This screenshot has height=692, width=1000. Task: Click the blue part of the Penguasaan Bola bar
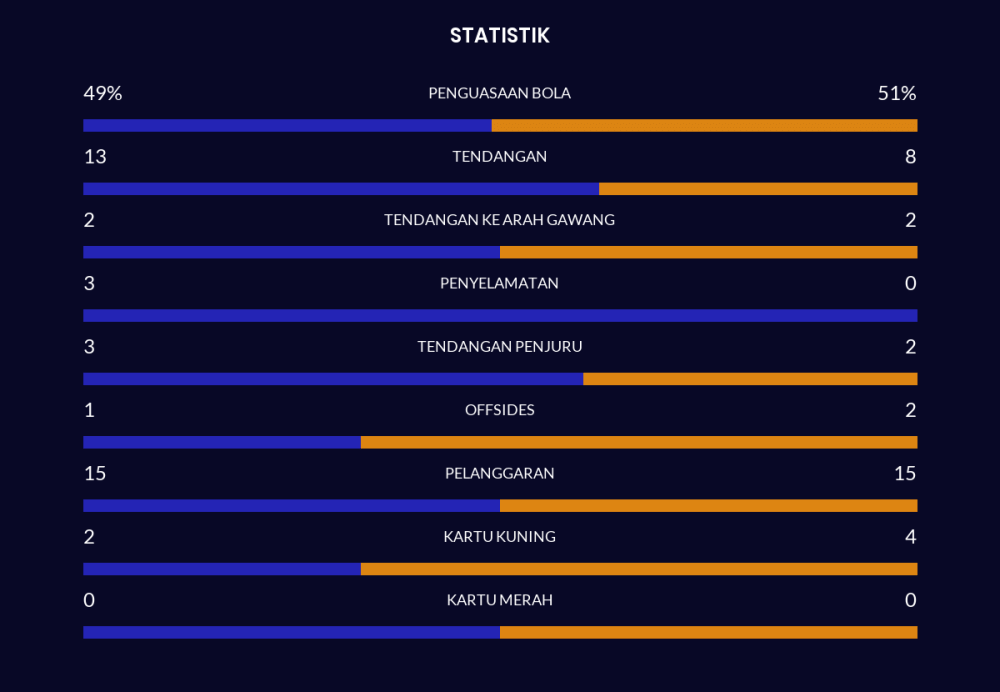(287, 126)
